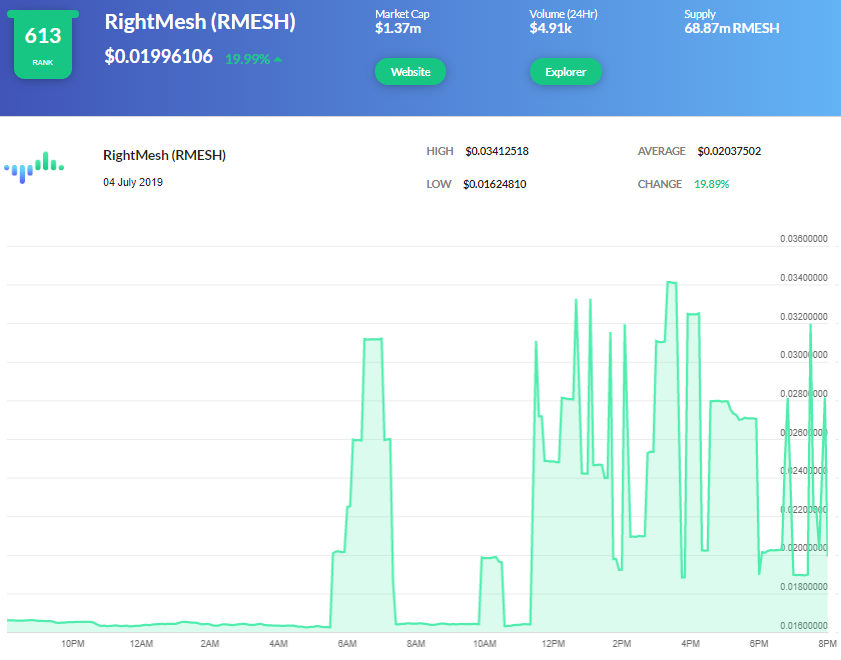Click the high value $0.03412518
Image resolution: width=841 pixels, height=660 pixels.
tap(497, 151)
